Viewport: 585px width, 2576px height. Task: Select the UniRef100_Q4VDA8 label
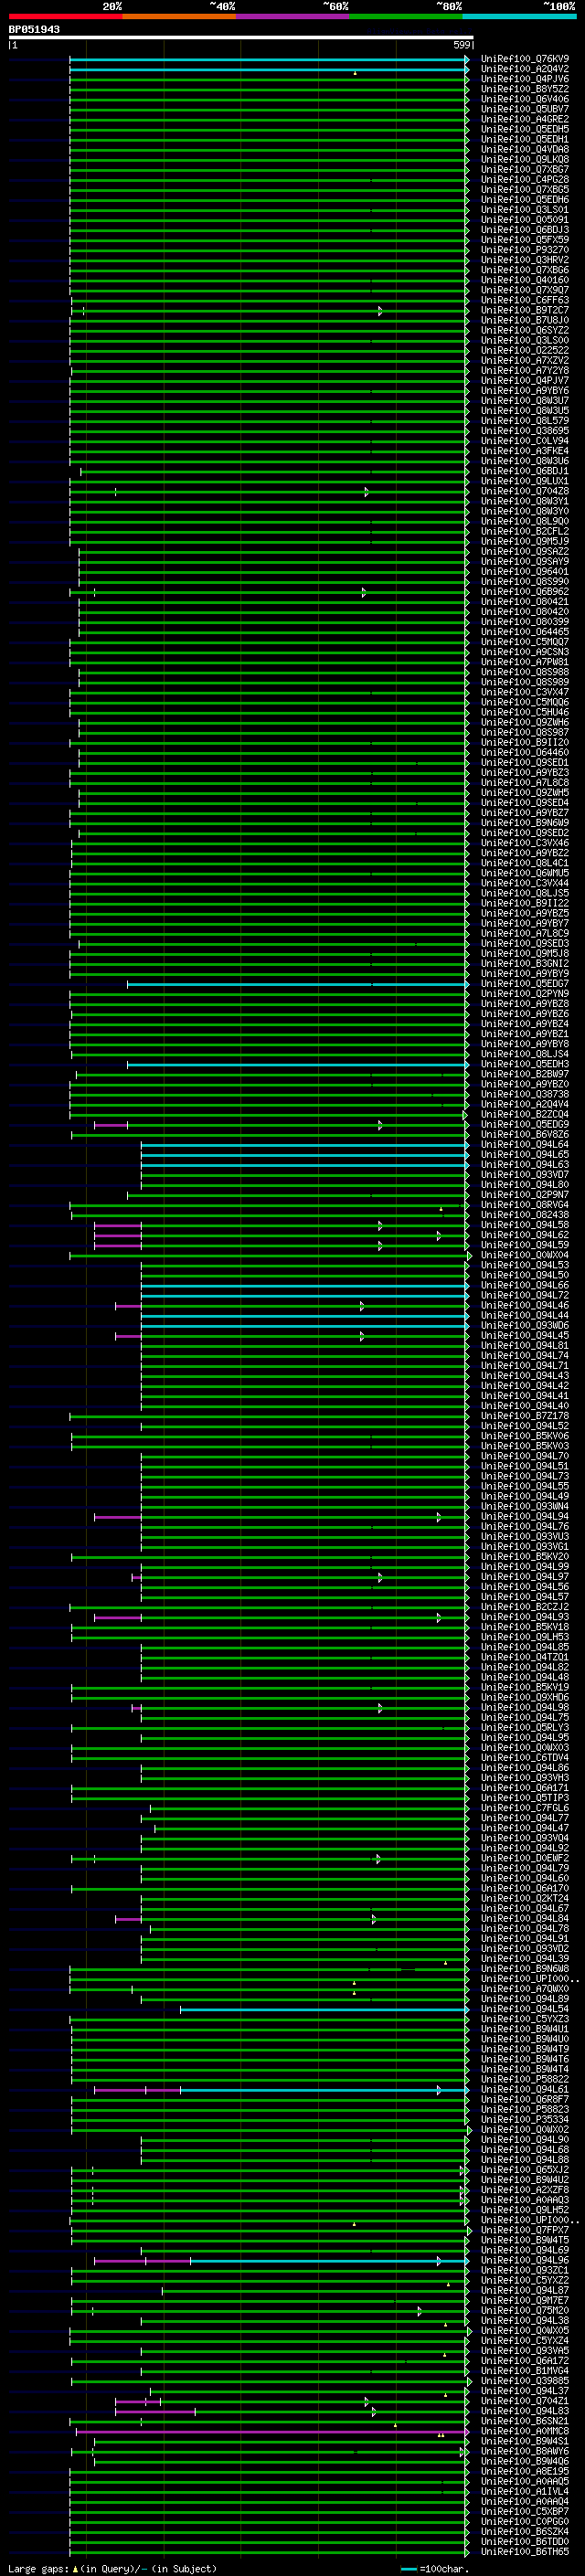(x=524, y=150)
